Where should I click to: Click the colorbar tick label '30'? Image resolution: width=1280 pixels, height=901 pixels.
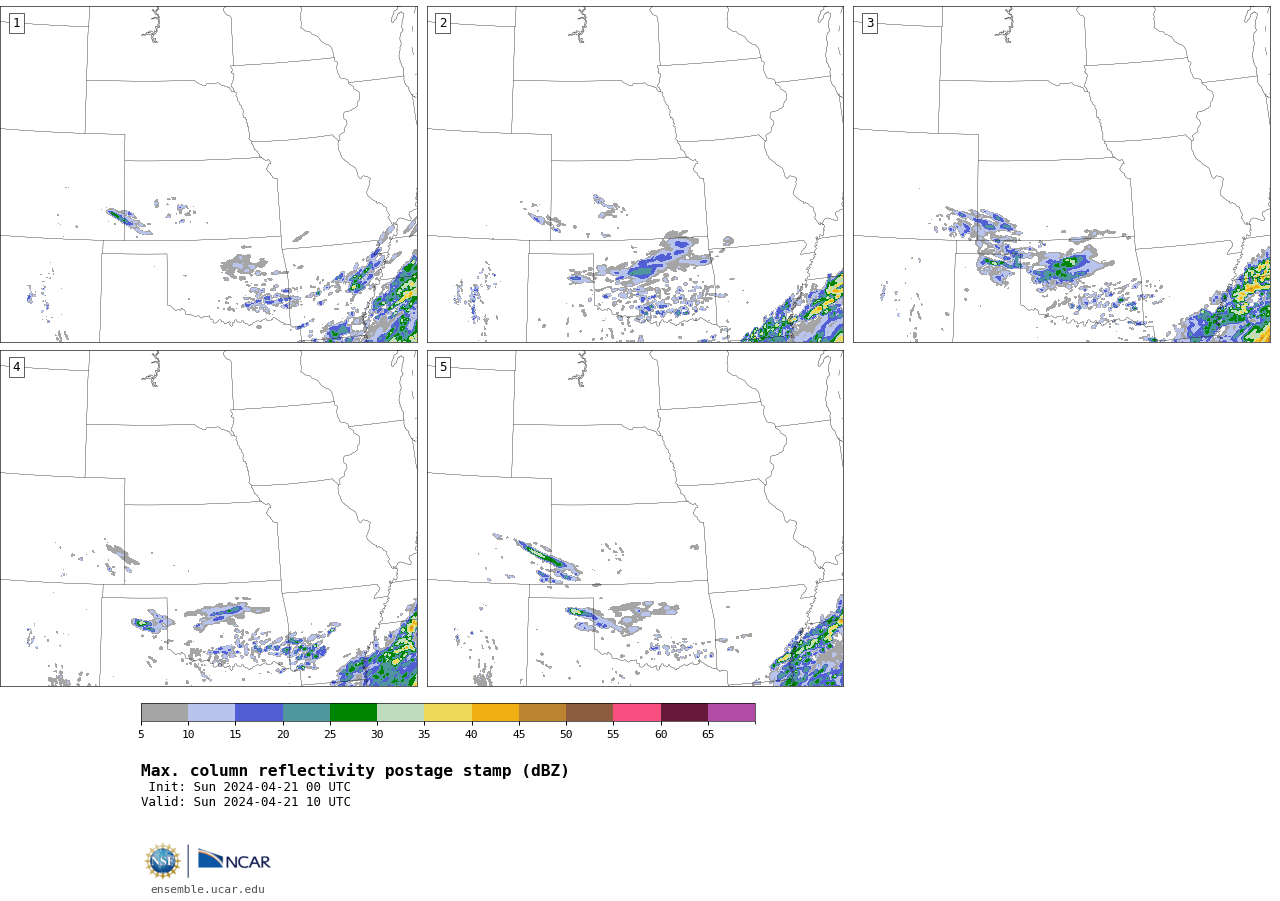377,735
